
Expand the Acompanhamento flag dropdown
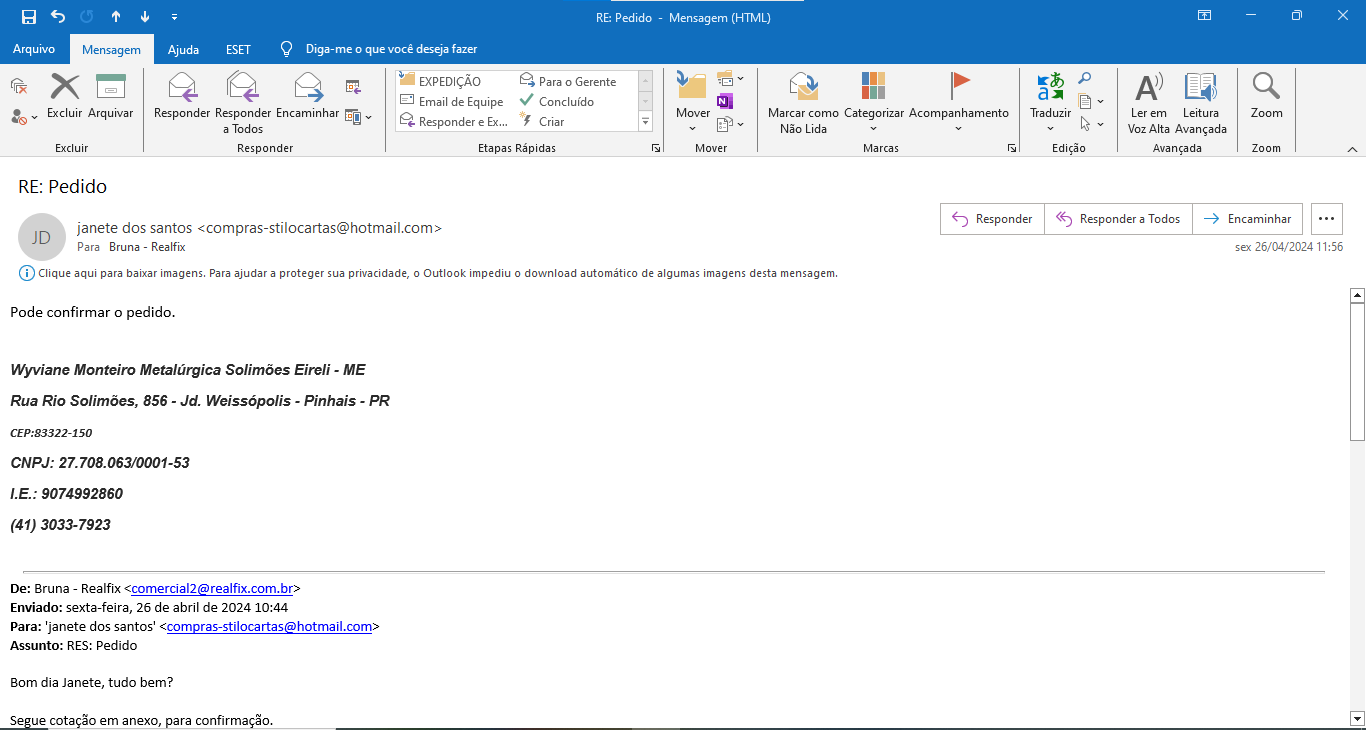(958, 129)
